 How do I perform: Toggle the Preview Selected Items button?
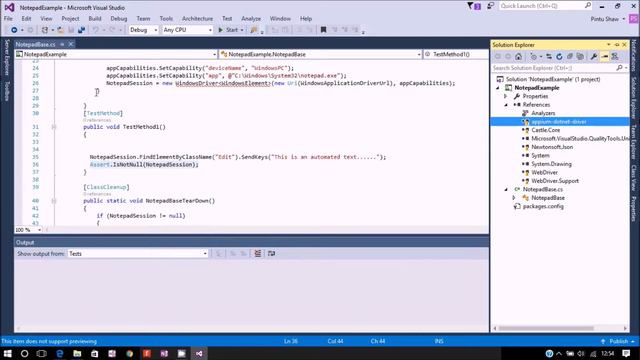pyautogui.click(x=604, y=57)
